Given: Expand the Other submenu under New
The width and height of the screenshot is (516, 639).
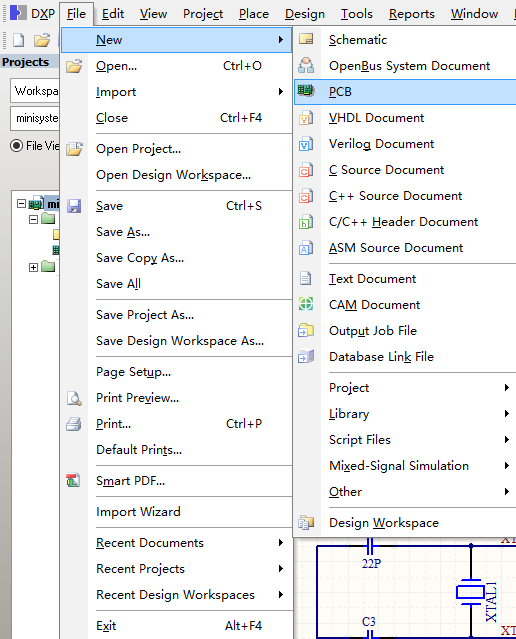Looking at the screenshot, I should [507, 492].
